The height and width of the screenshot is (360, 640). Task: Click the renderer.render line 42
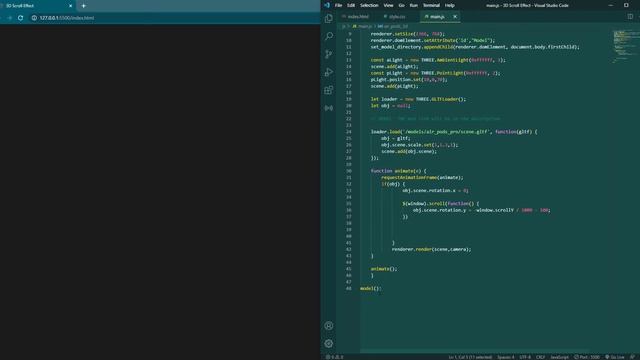431,249
